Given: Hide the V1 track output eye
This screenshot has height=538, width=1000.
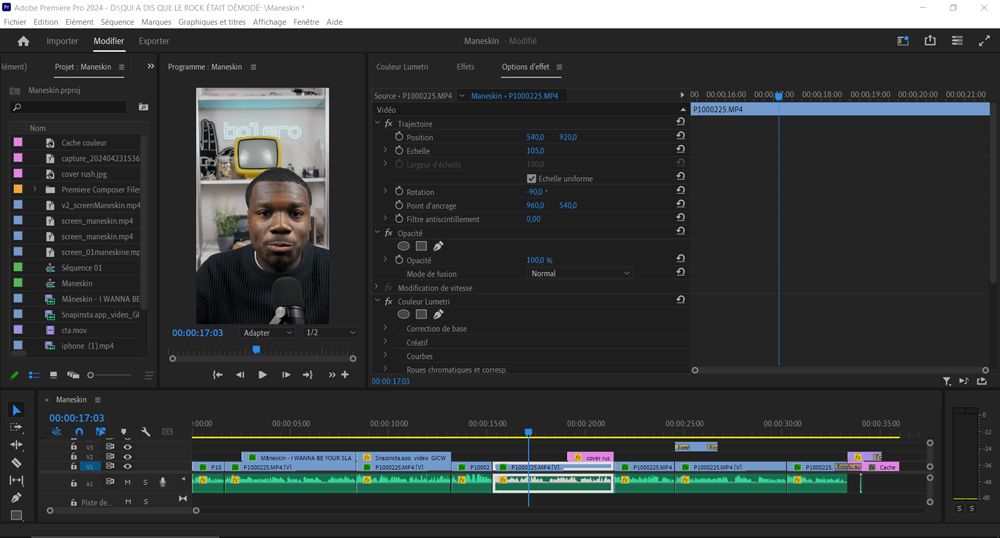Looking at the screenshot, I should pos(127,467).
